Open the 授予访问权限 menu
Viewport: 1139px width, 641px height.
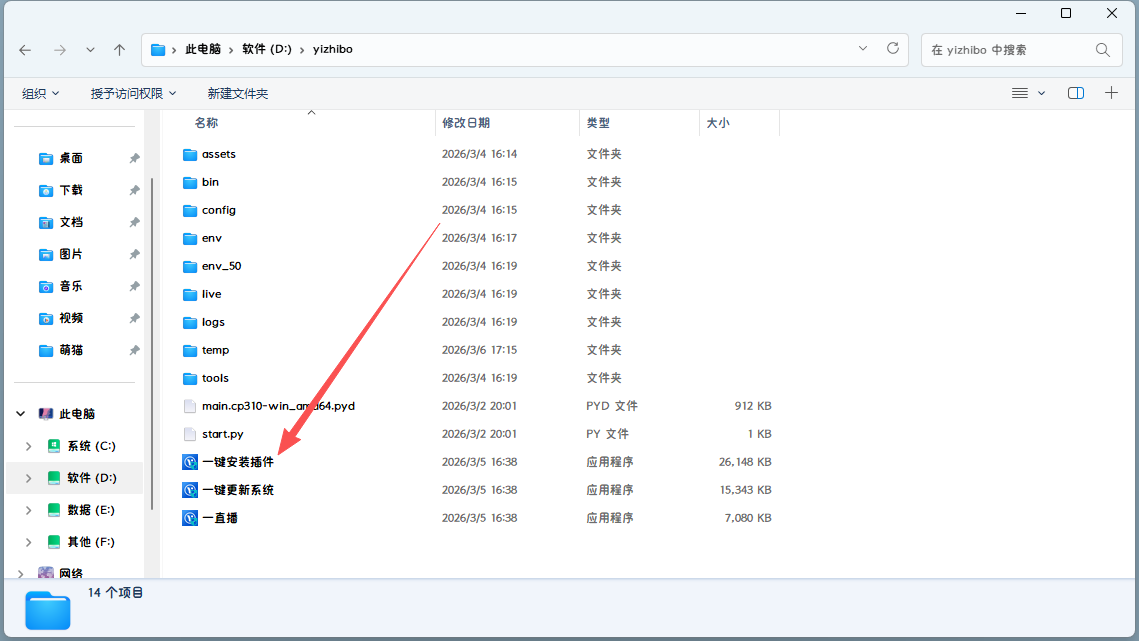pyautogui.click(x=133, y=93)
